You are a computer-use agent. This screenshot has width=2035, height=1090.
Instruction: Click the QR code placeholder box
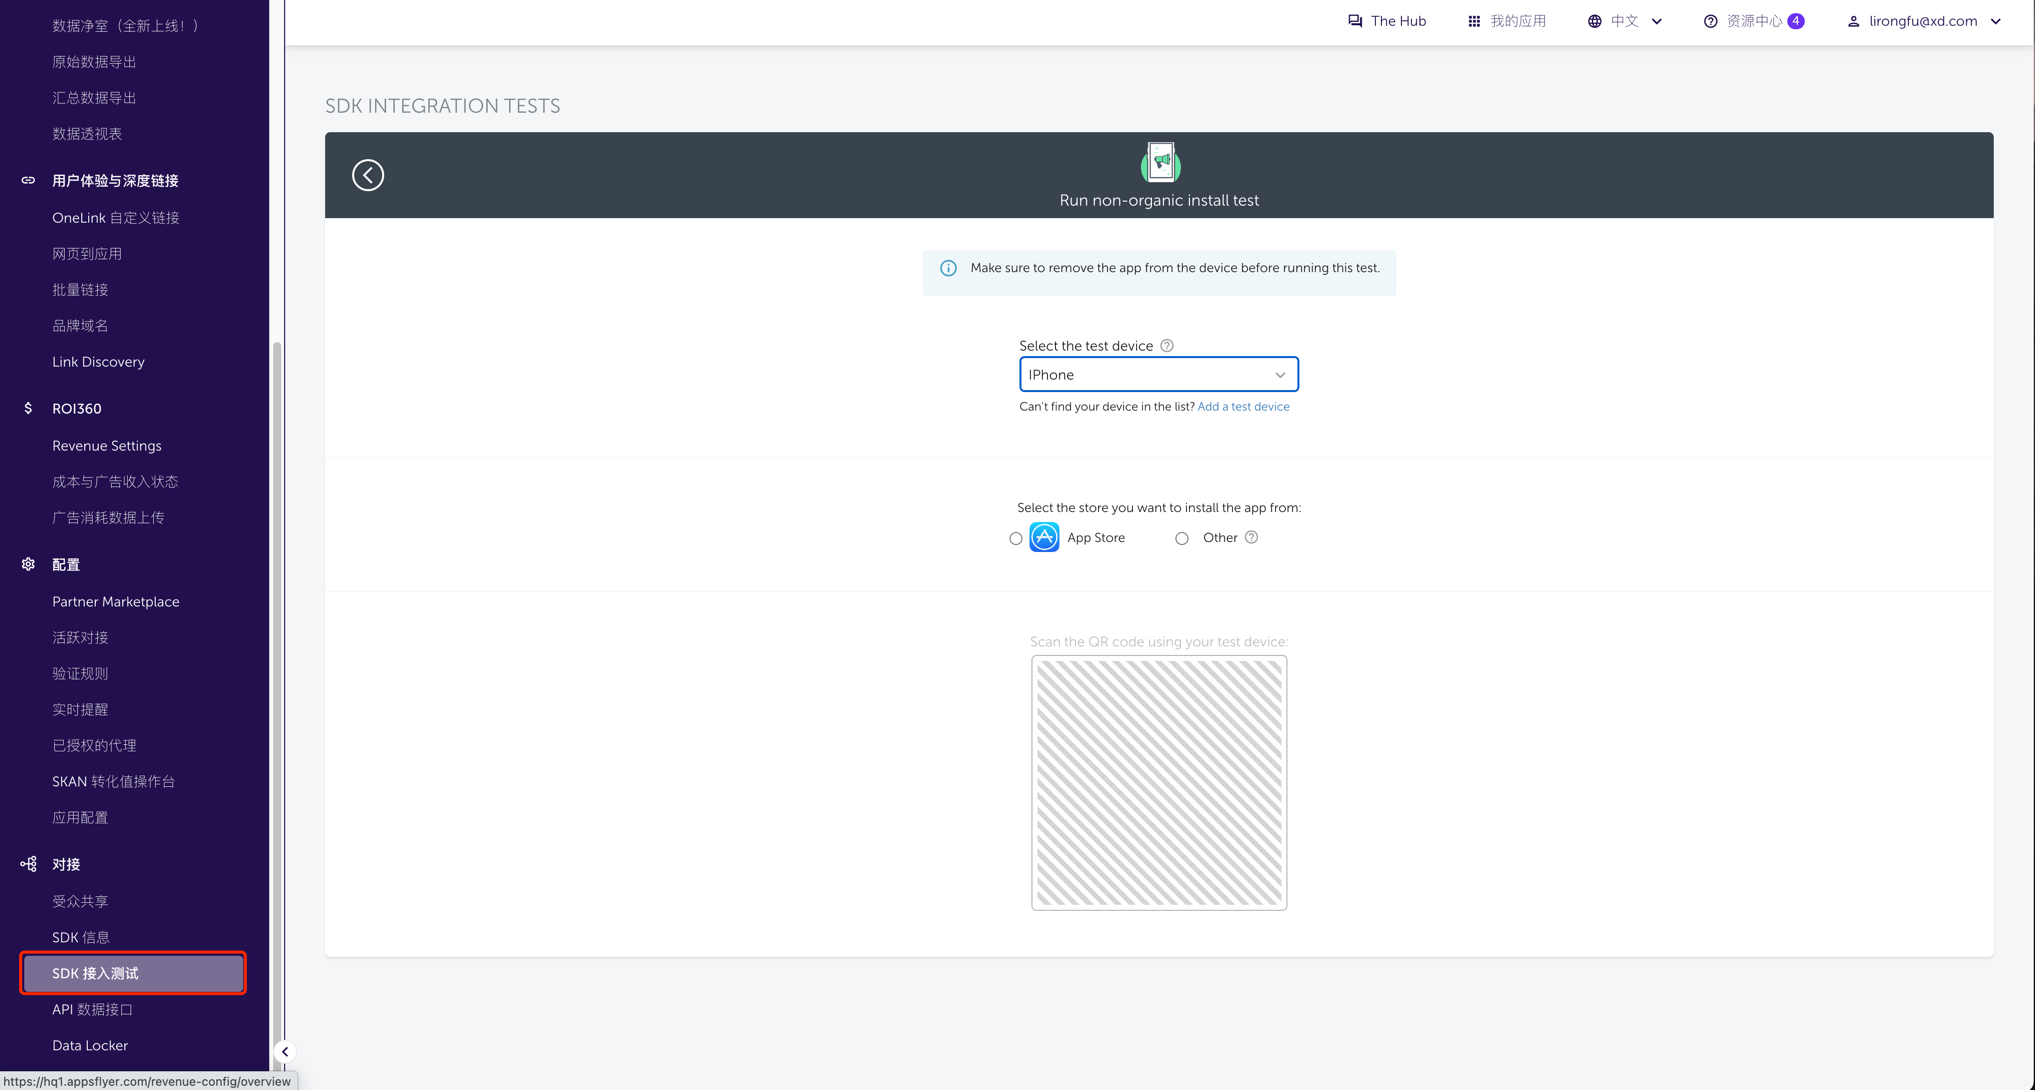pyautogui.click(x=1159, y=783)
